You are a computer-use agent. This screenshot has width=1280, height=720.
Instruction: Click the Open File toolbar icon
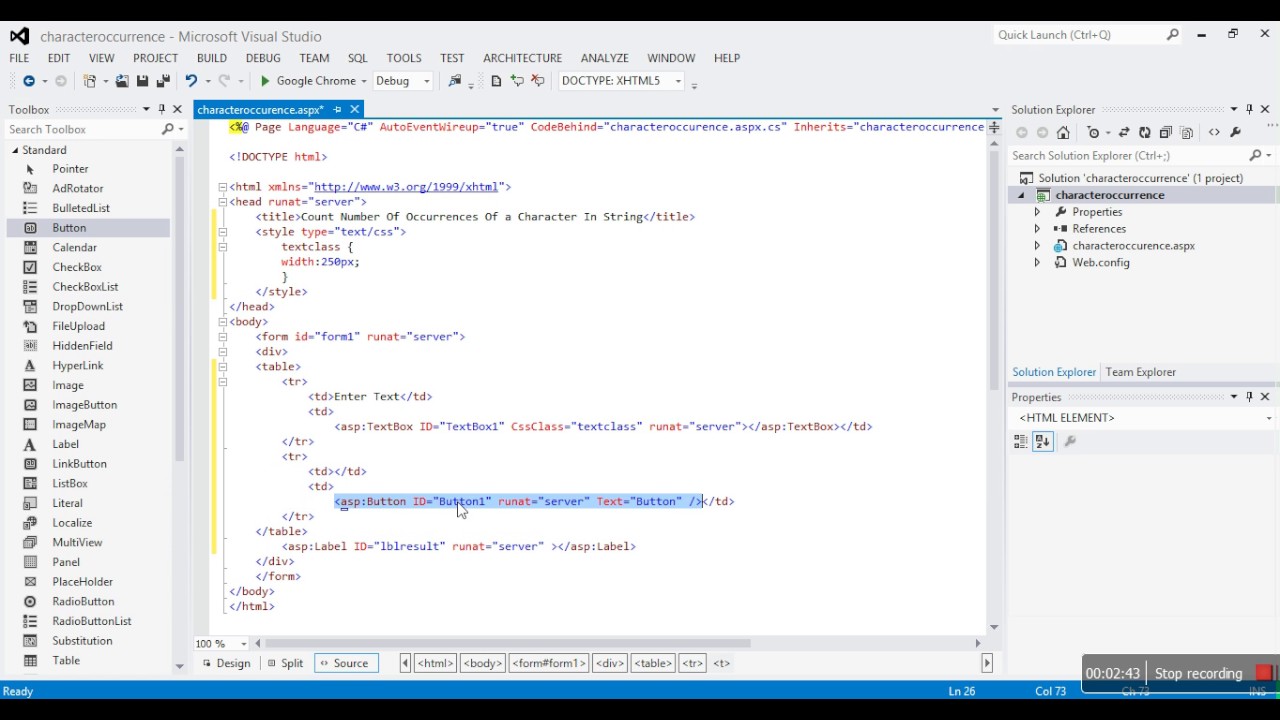[122, 81]
